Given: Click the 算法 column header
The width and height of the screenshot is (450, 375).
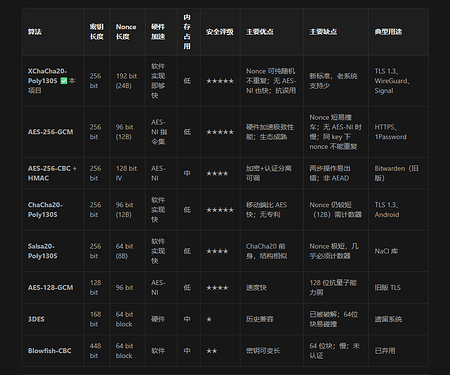Looking at the screenshot, I should coord(35,32).
